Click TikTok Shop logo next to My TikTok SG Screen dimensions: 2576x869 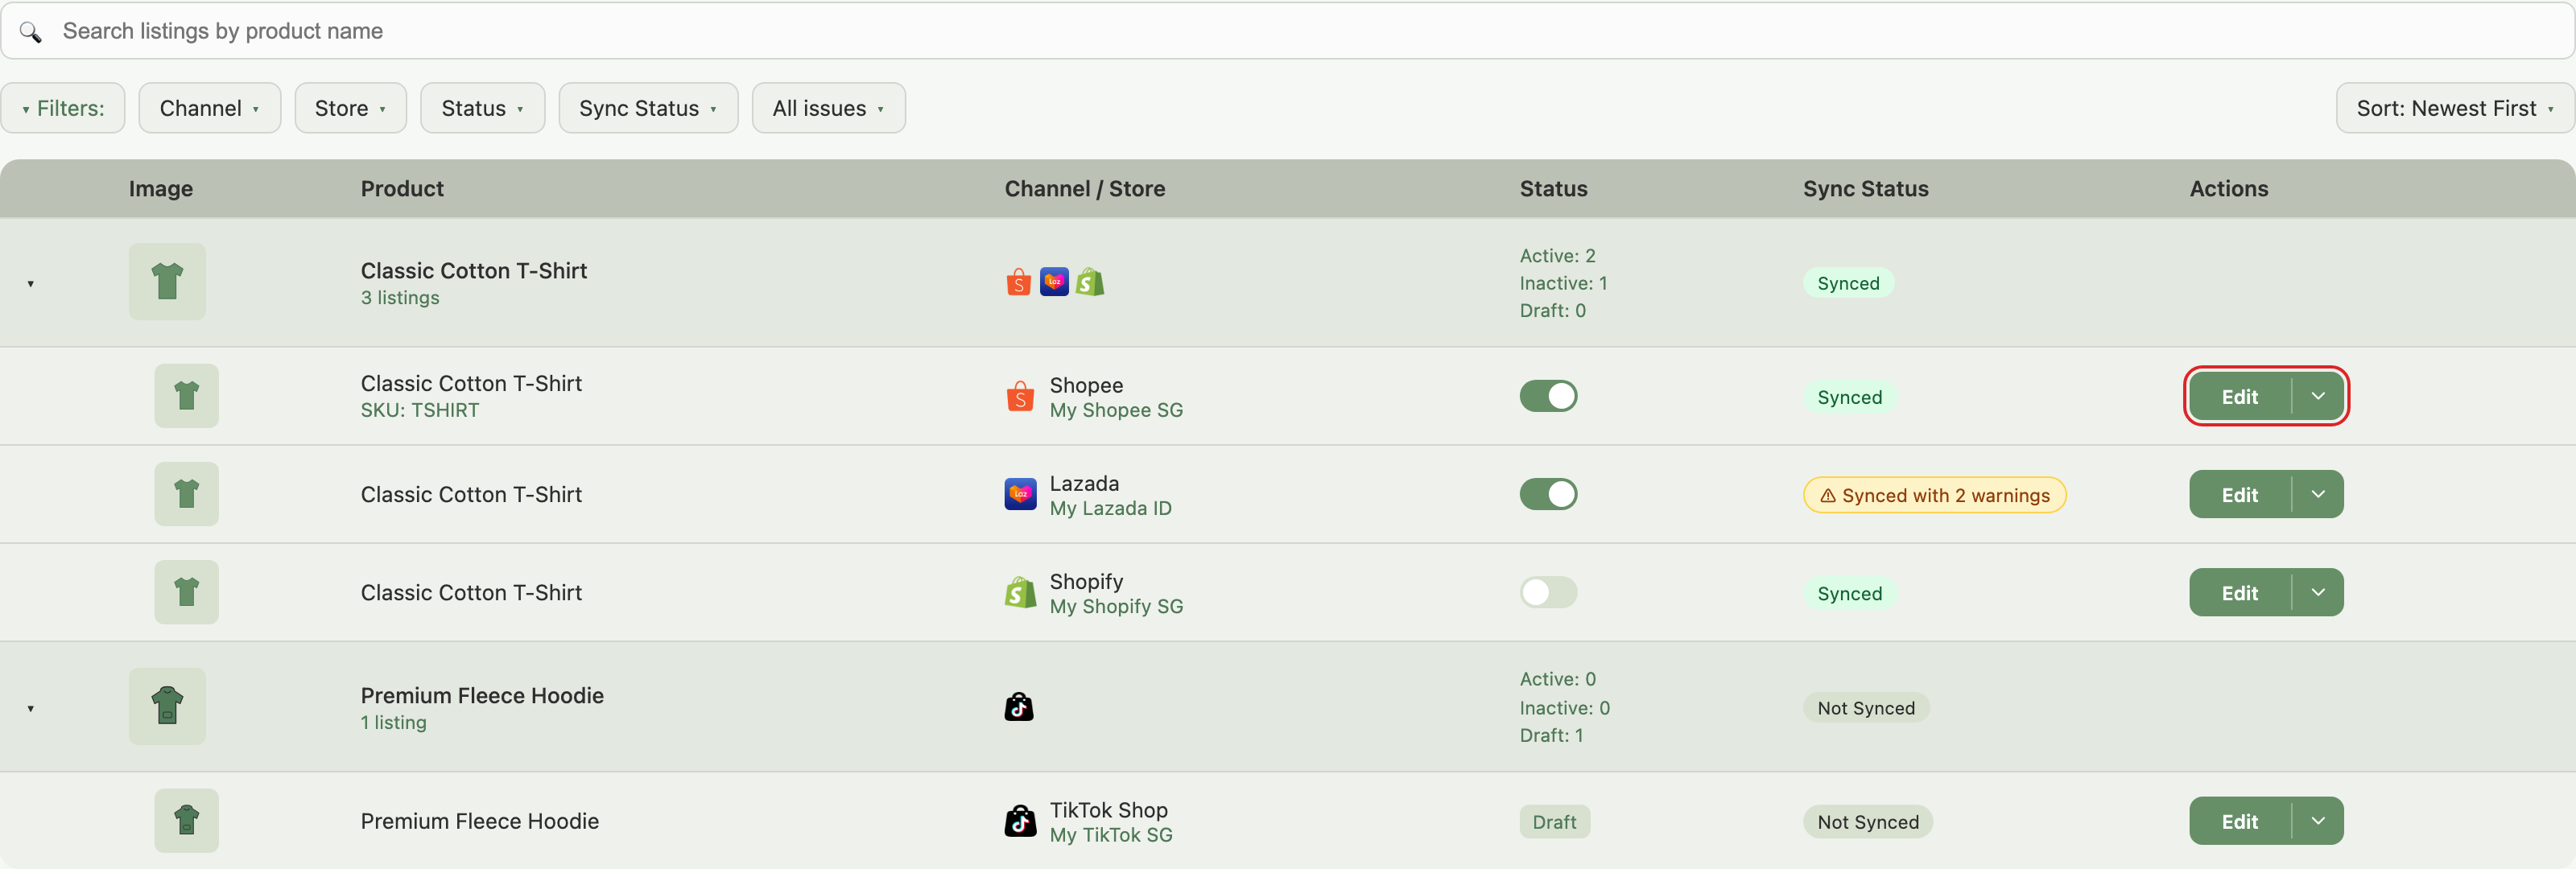click(x=1020, y=821)
